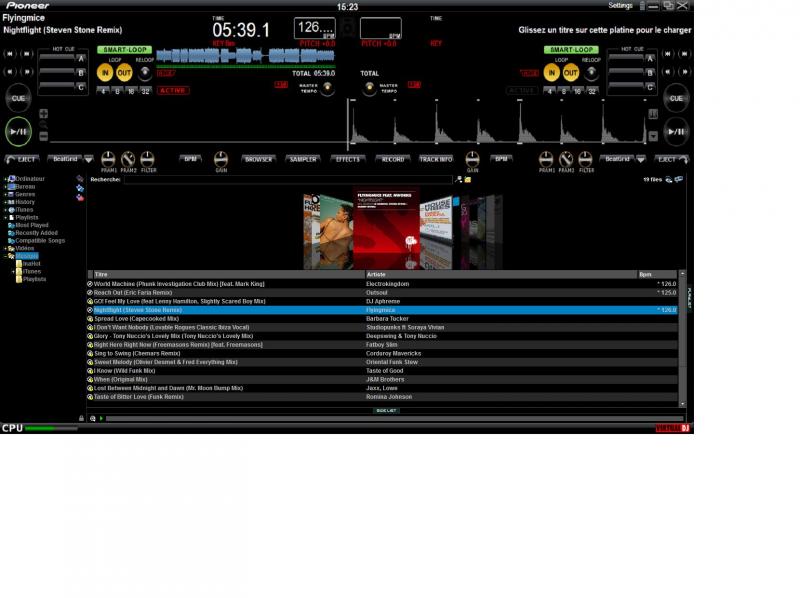Click the left deck GAIN knob
This screenshot has height=598, width=800.
pos(221,159)
